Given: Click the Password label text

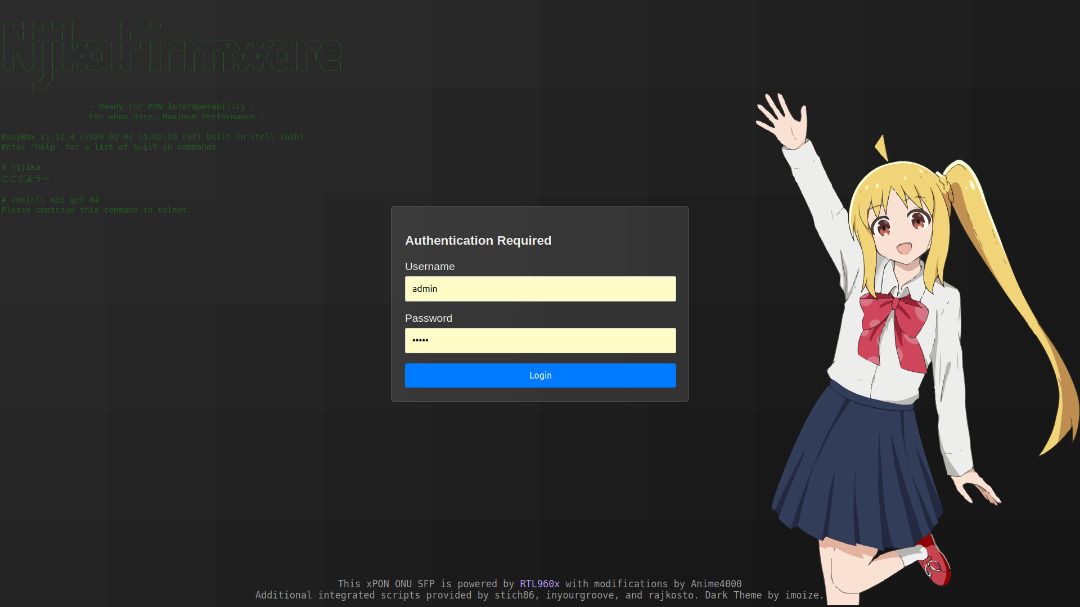Looking at the screenshot, I should (x=428, y=319).
